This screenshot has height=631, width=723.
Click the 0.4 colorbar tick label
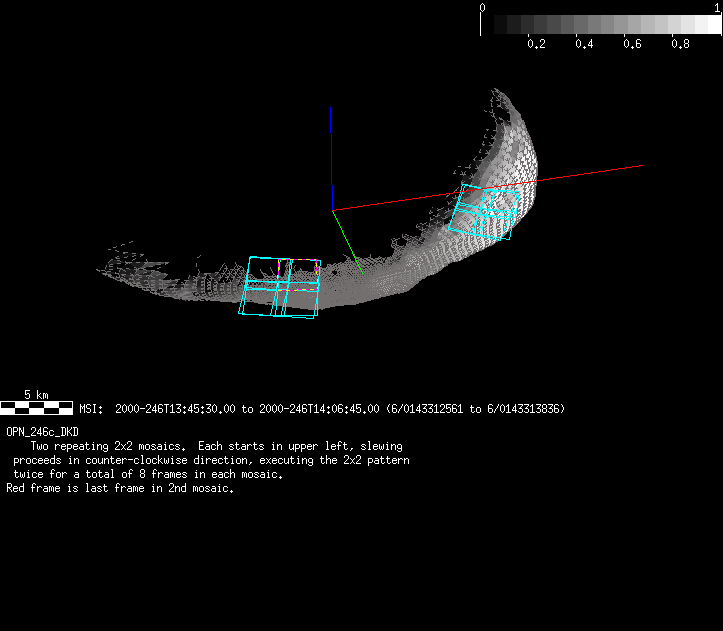[584, 45]
